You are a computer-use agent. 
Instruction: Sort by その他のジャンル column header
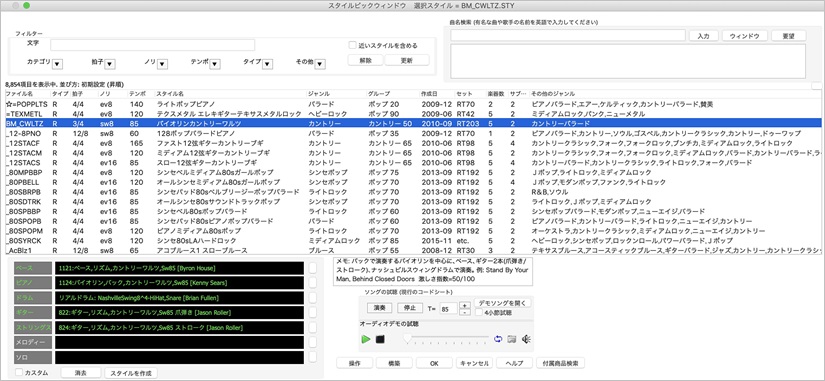click(675, 94)
